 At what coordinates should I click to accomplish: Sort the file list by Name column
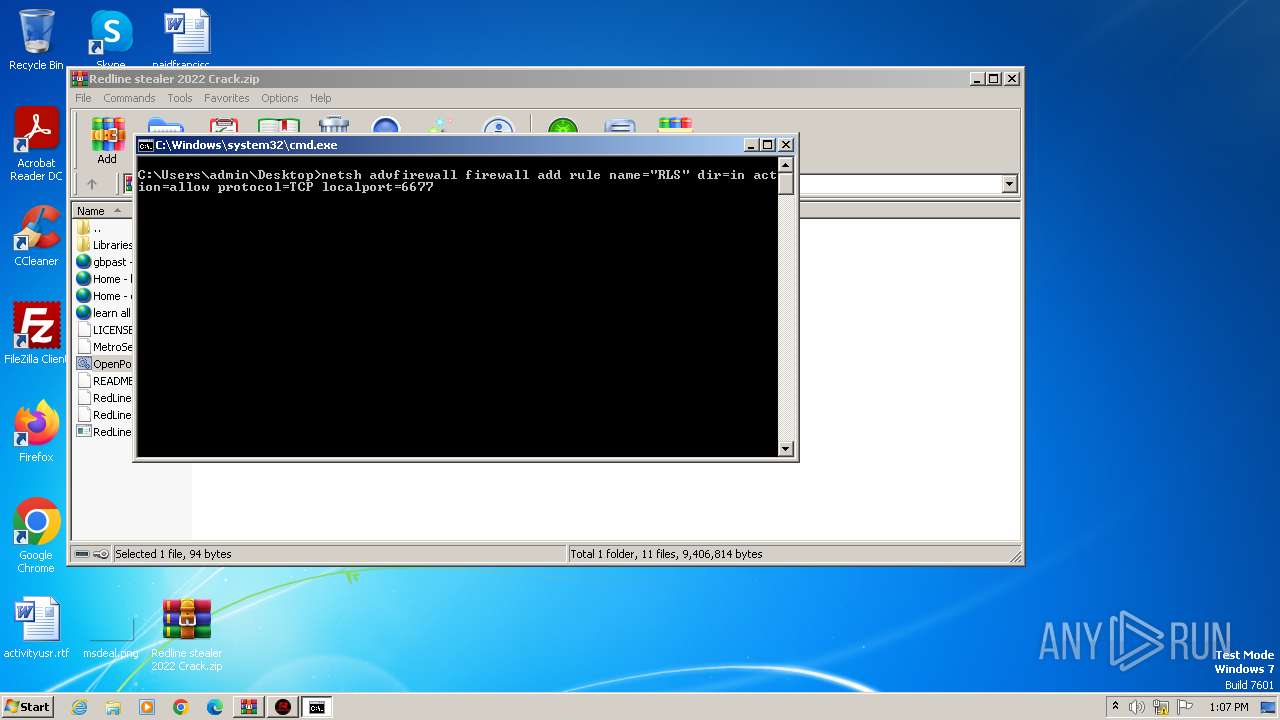pyautogui.click(x=103, y=211)
